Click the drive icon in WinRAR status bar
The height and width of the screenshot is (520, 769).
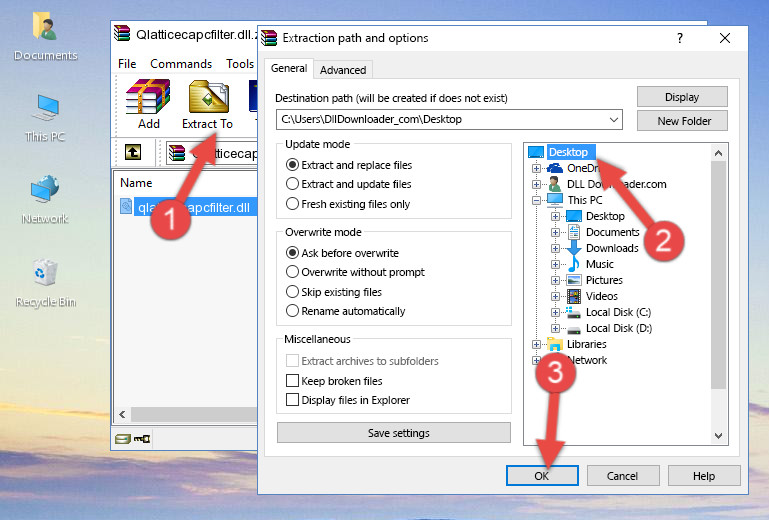click(x=123, y=439)
